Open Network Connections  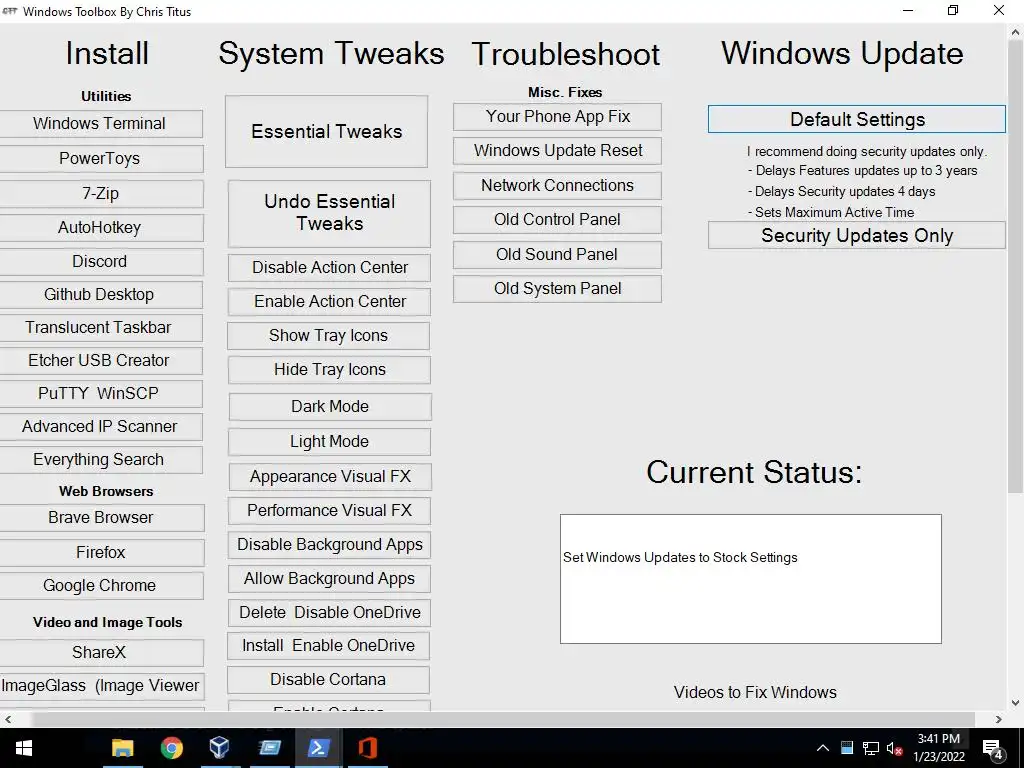tap(557, 185)
